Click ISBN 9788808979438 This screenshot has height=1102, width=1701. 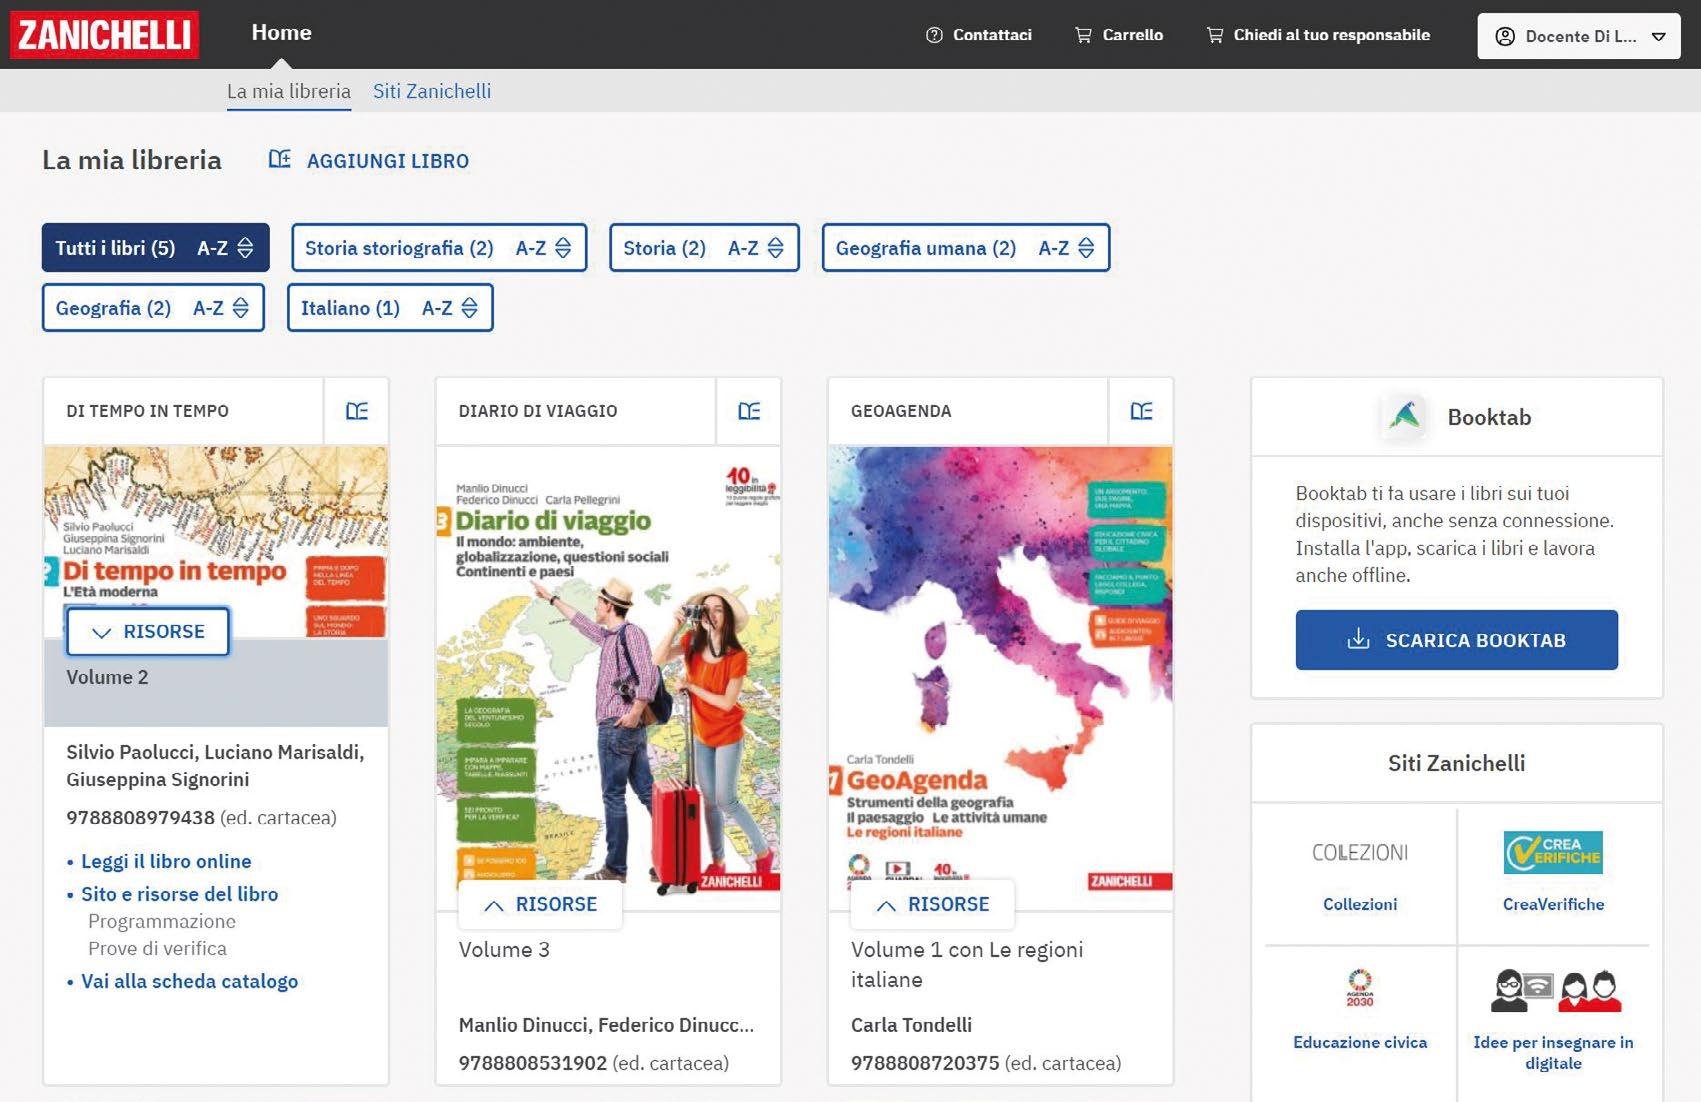(x=140, y=818)
